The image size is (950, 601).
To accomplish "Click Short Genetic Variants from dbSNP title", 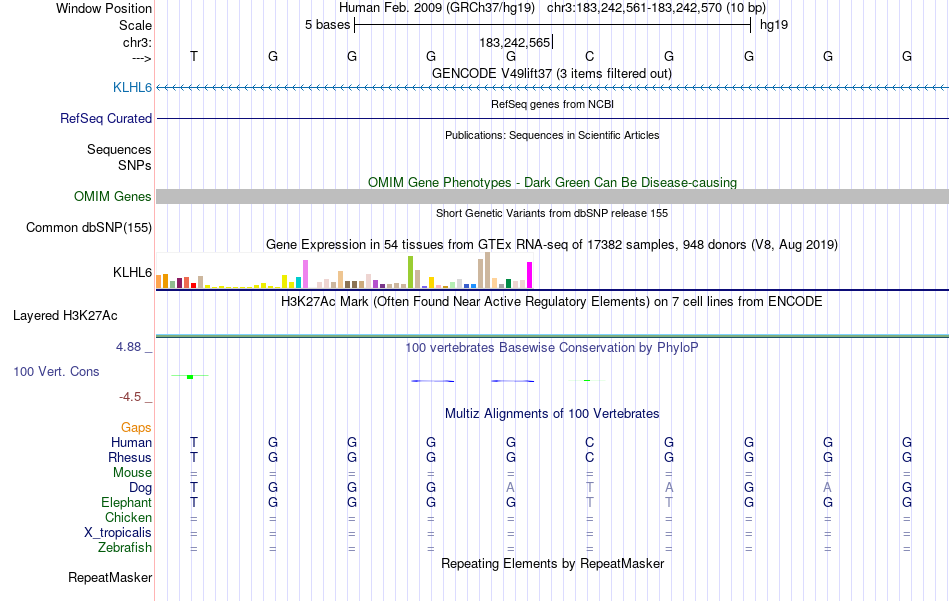I will (x=552, y=213).
